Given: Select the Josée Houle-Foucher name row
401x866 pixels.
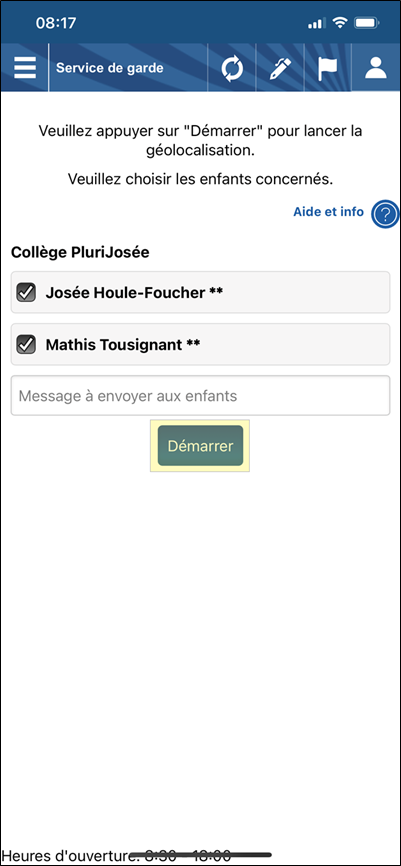Looking at the screenshot, I should point(200,292).
